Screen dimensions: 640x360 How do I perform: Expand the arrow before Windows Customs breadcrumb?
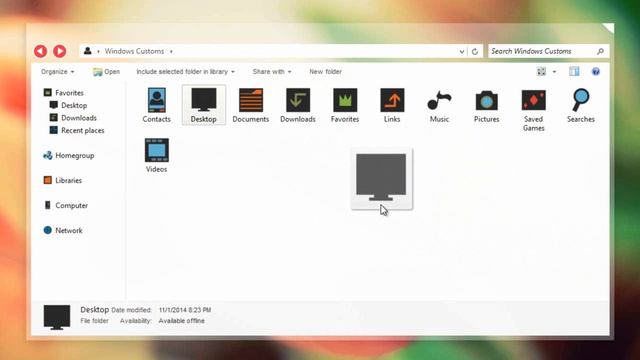pyautogui.click(x=98, y=51)
